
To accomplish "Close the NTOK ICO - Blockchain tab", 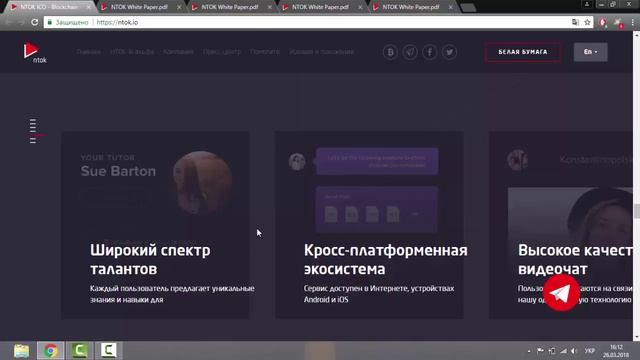I will [89, 7].
